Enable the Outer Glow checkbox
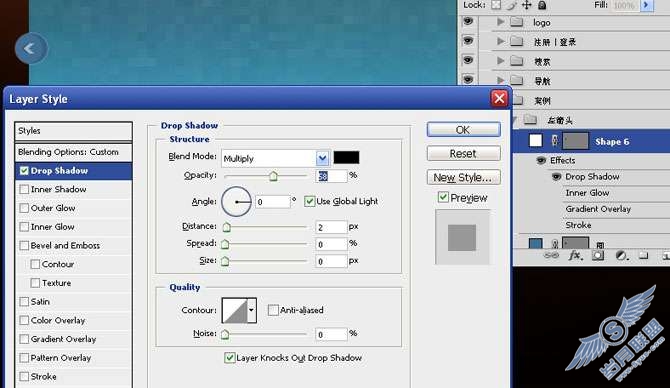Image resolution: width=670 pixels, height=388 pixels. pos(24,208)
